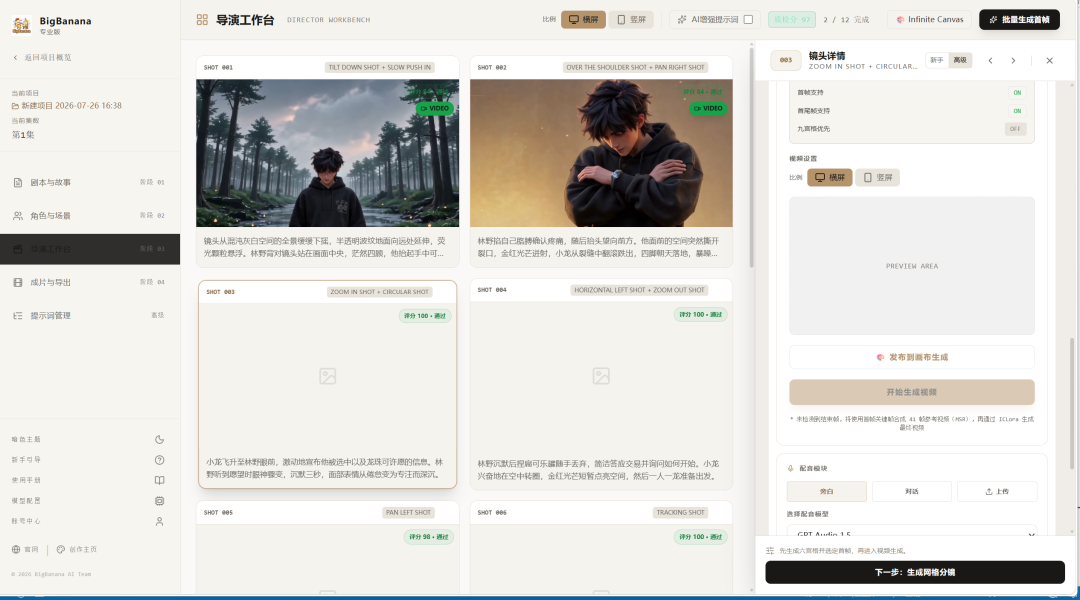The width and height of the screenshot is (1080, 600).
Task: Click SHOT 004 image placeholder icon
Action: click(601, 376)
